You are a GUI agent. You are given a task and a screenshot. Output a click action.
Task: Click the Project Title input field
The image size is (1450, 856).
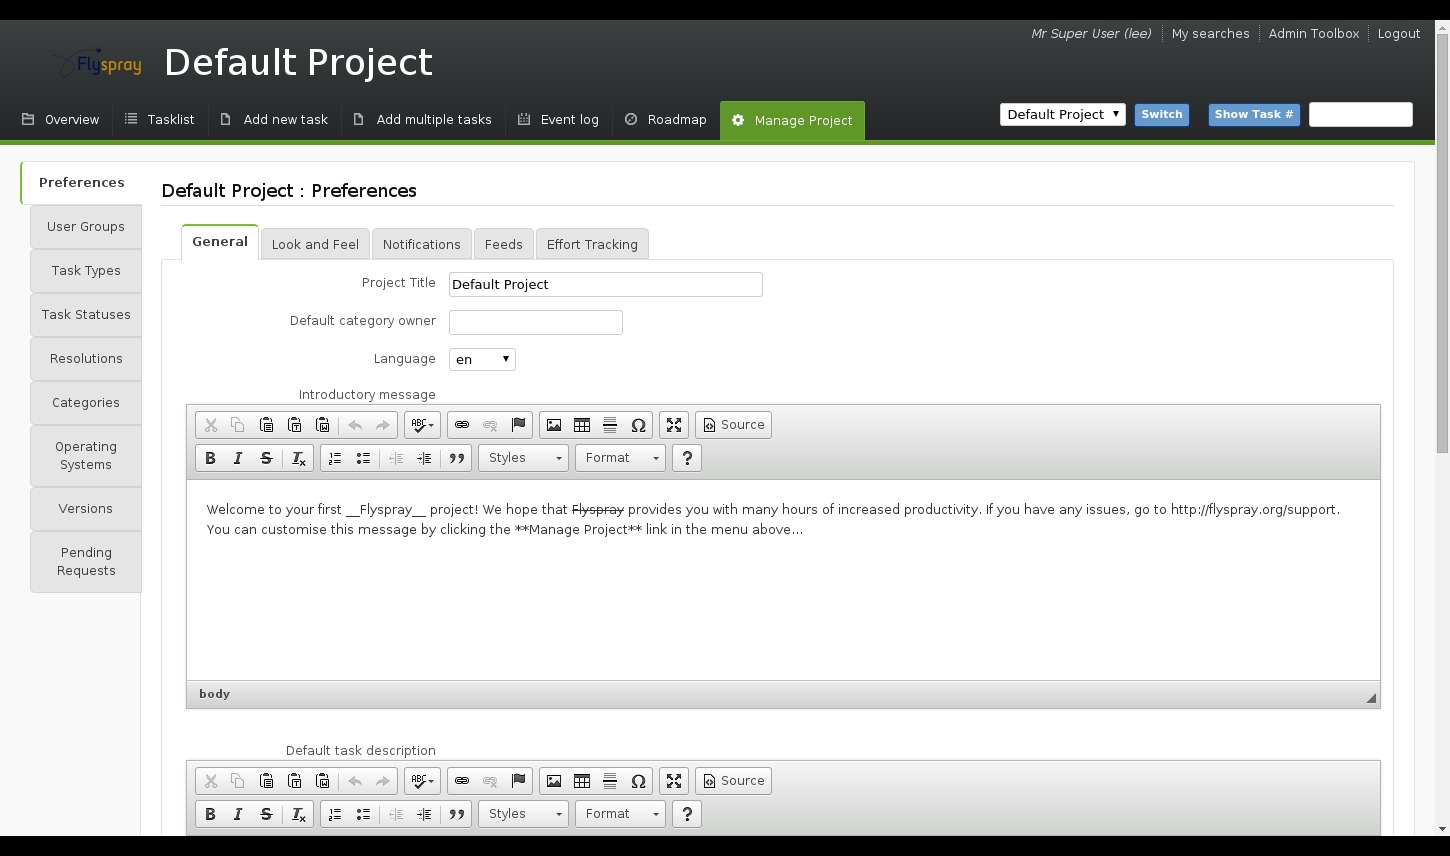click(606, 284)
